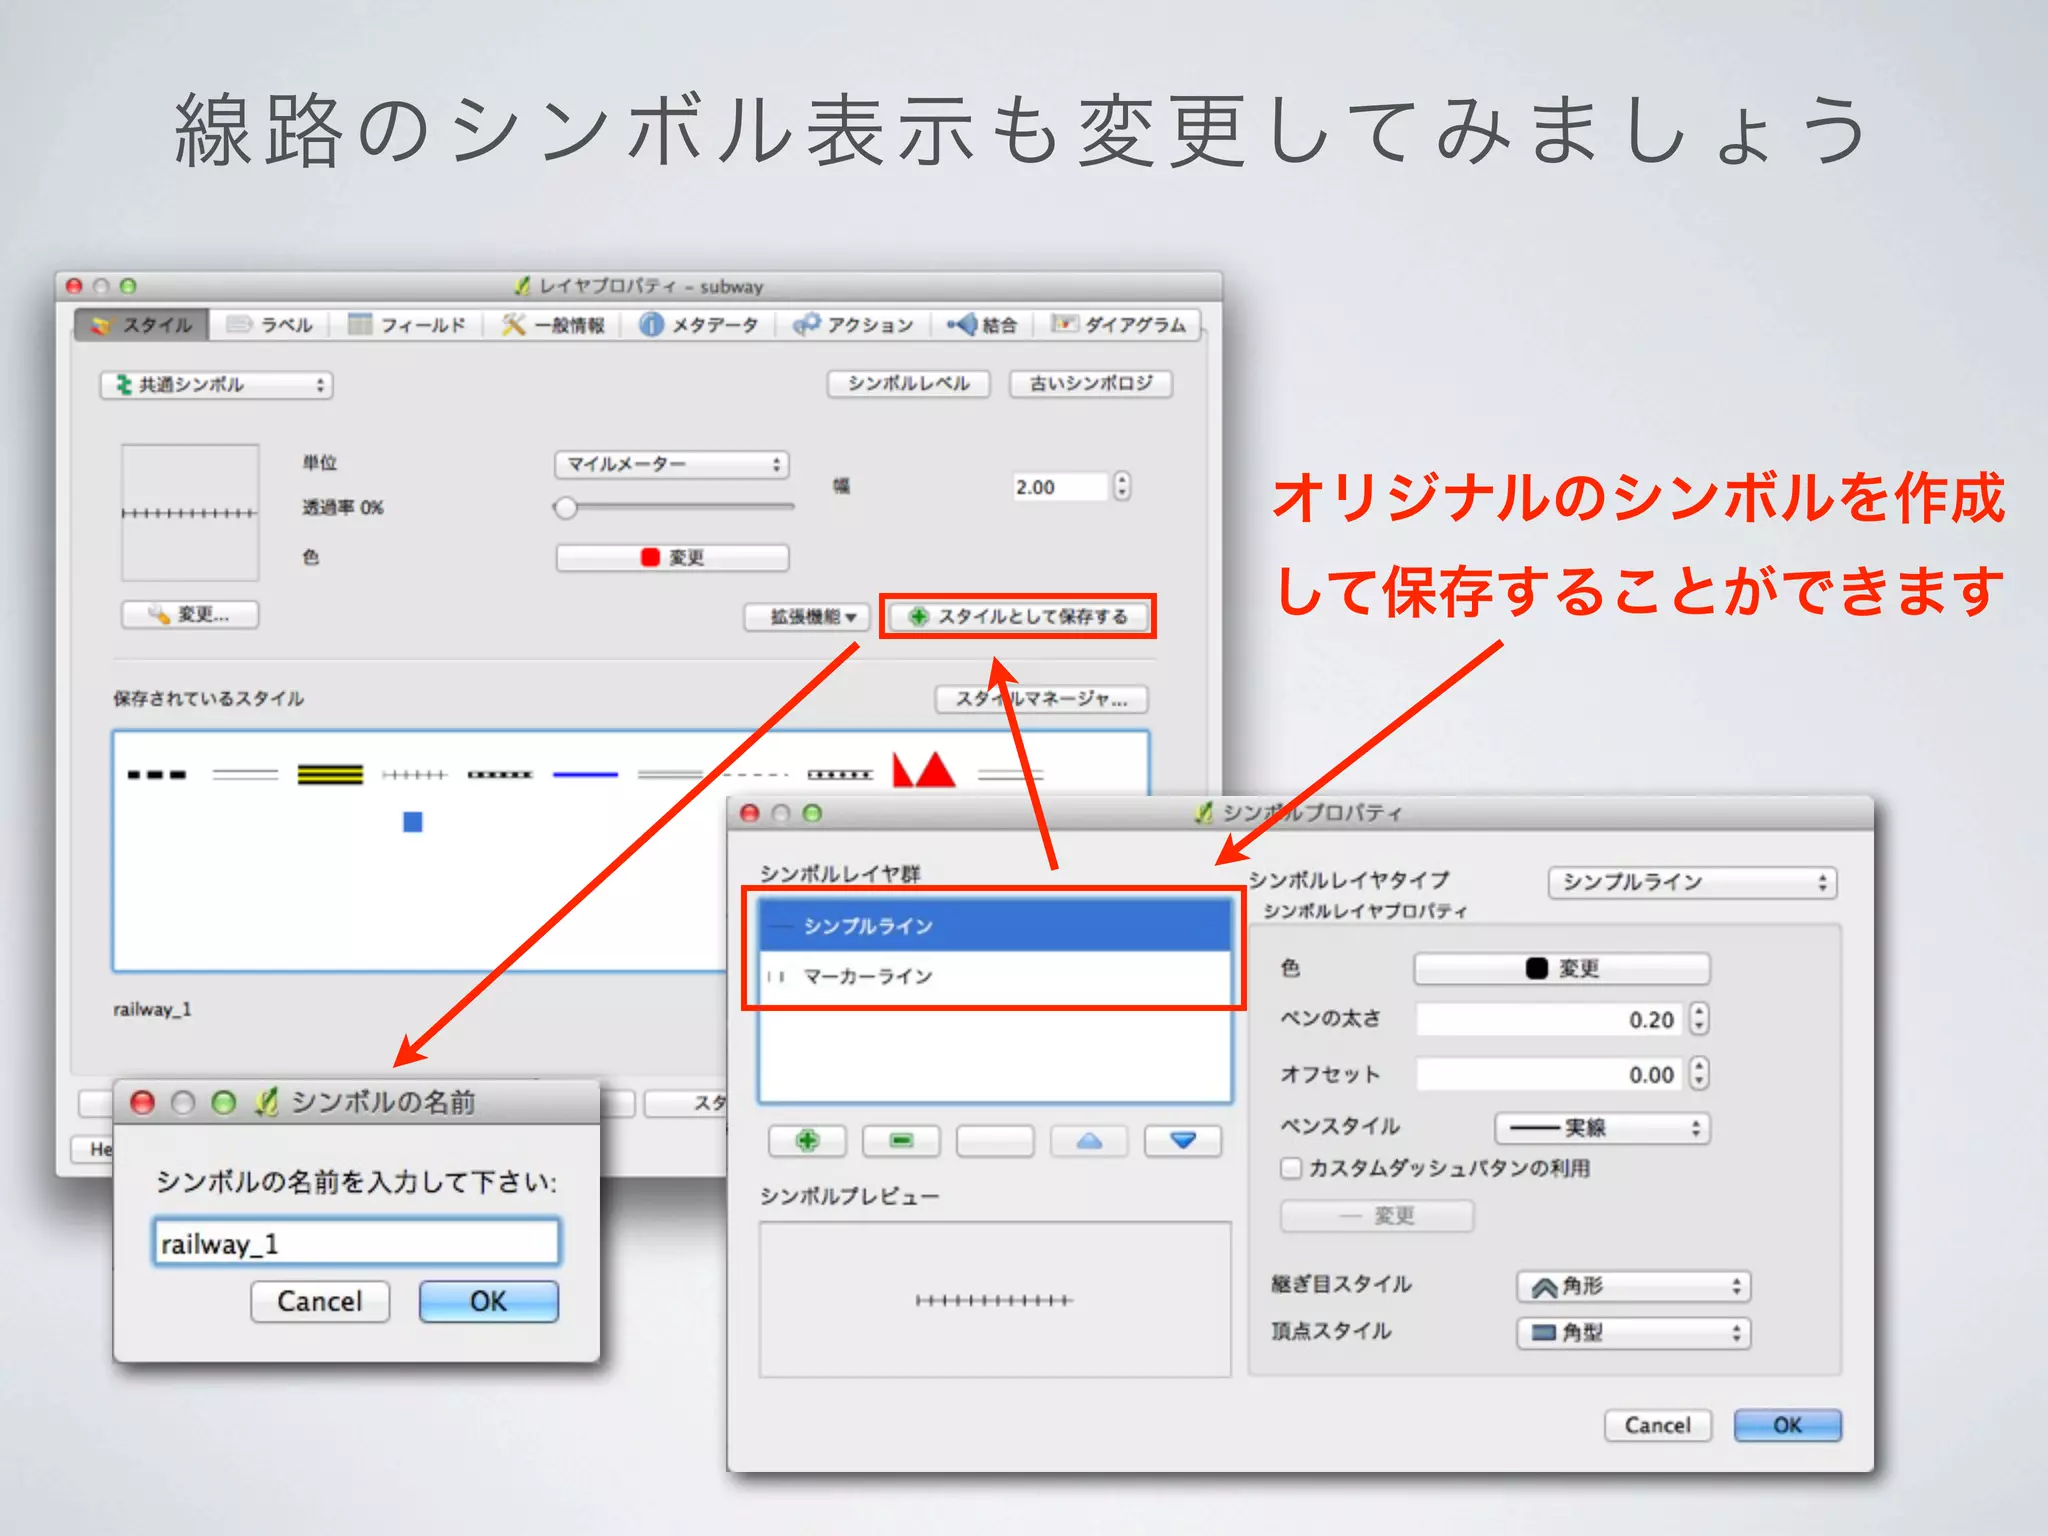The width and height of the screenshot is (2048, 1536).
Task: Switch to the ラベル tab
Action: point(270,325)
